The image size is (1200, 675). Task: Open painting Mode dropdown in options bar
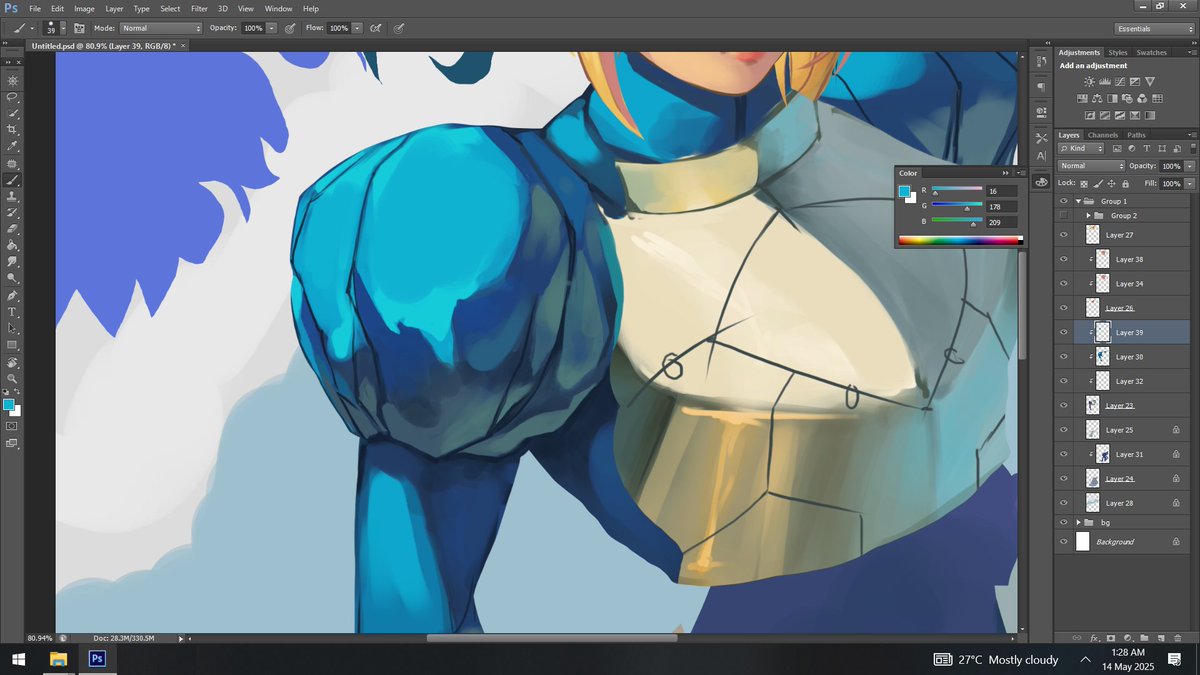click(160, 28)
